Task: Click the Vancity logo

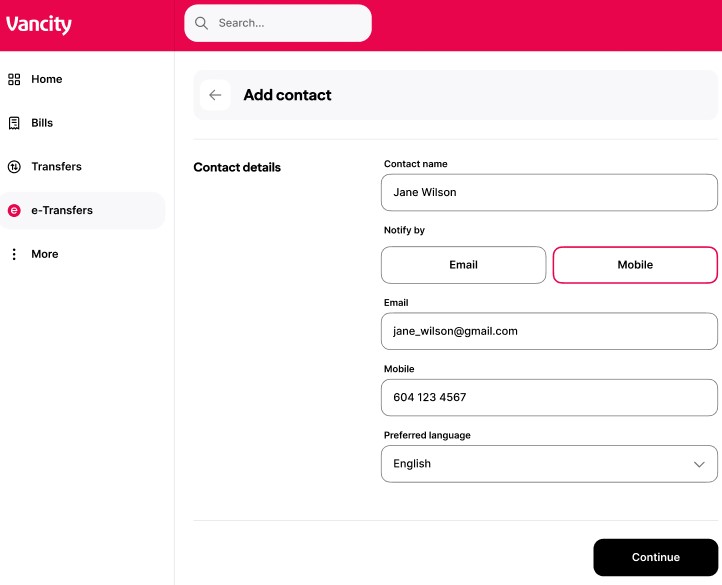Action: pos(39,25)
